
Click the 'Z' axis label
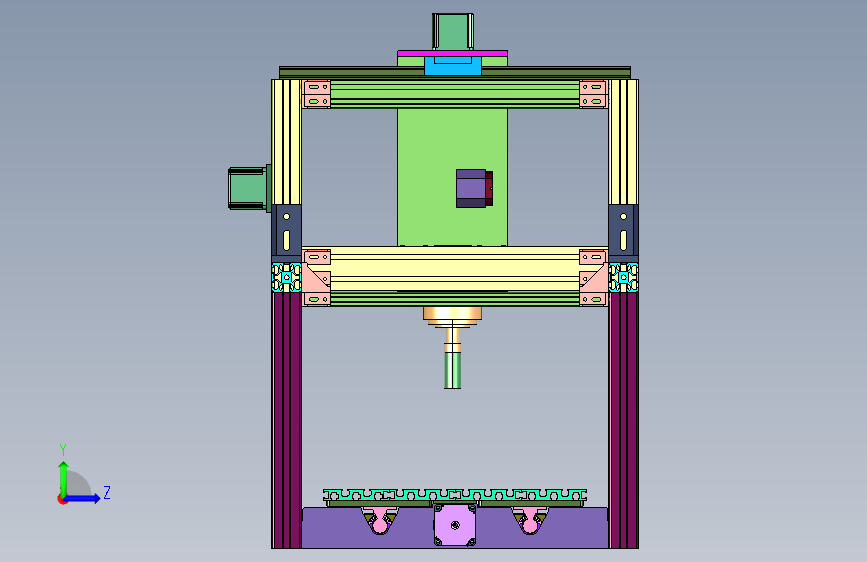[x=107, y=492]
